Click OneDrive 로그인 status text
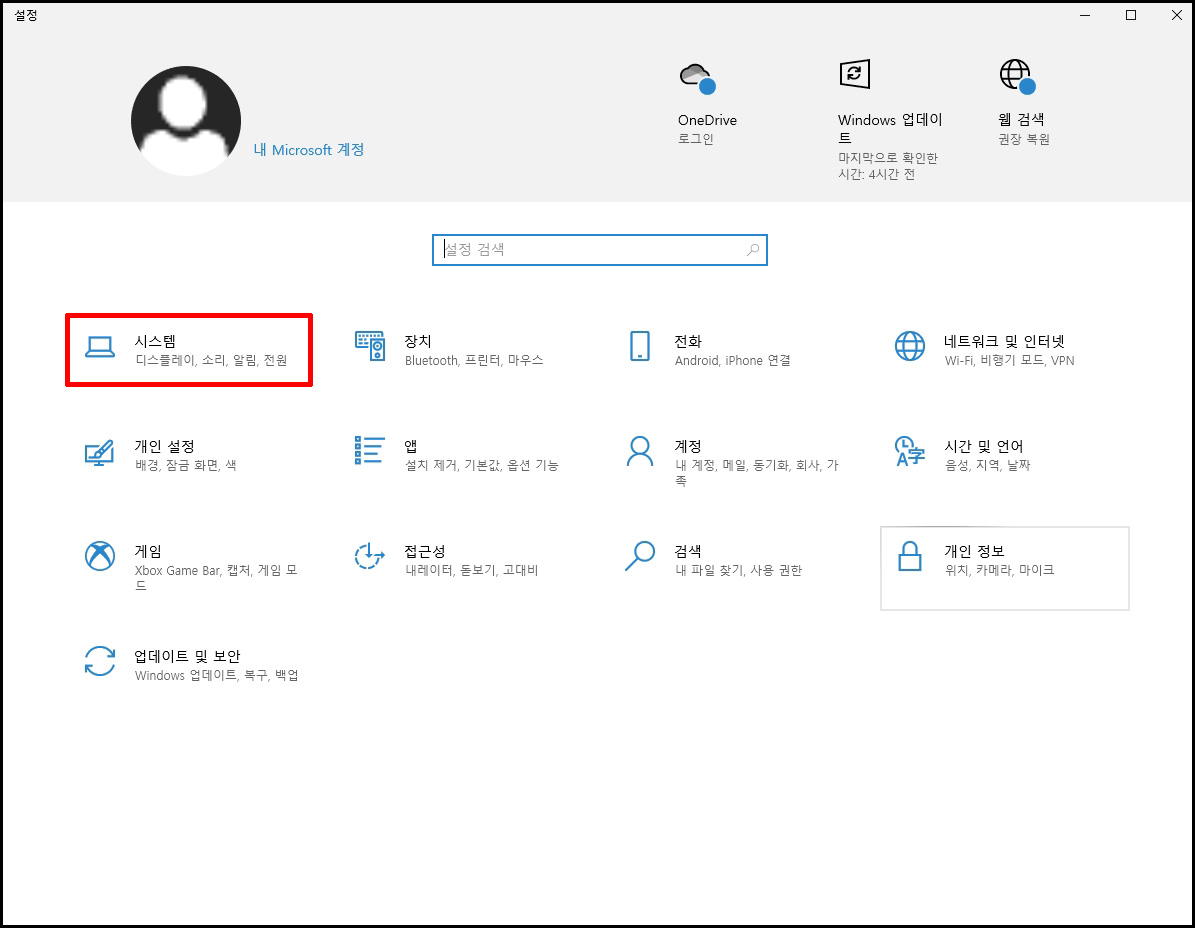This screenshot has width=1195, height=928. (x=696, y=139)
